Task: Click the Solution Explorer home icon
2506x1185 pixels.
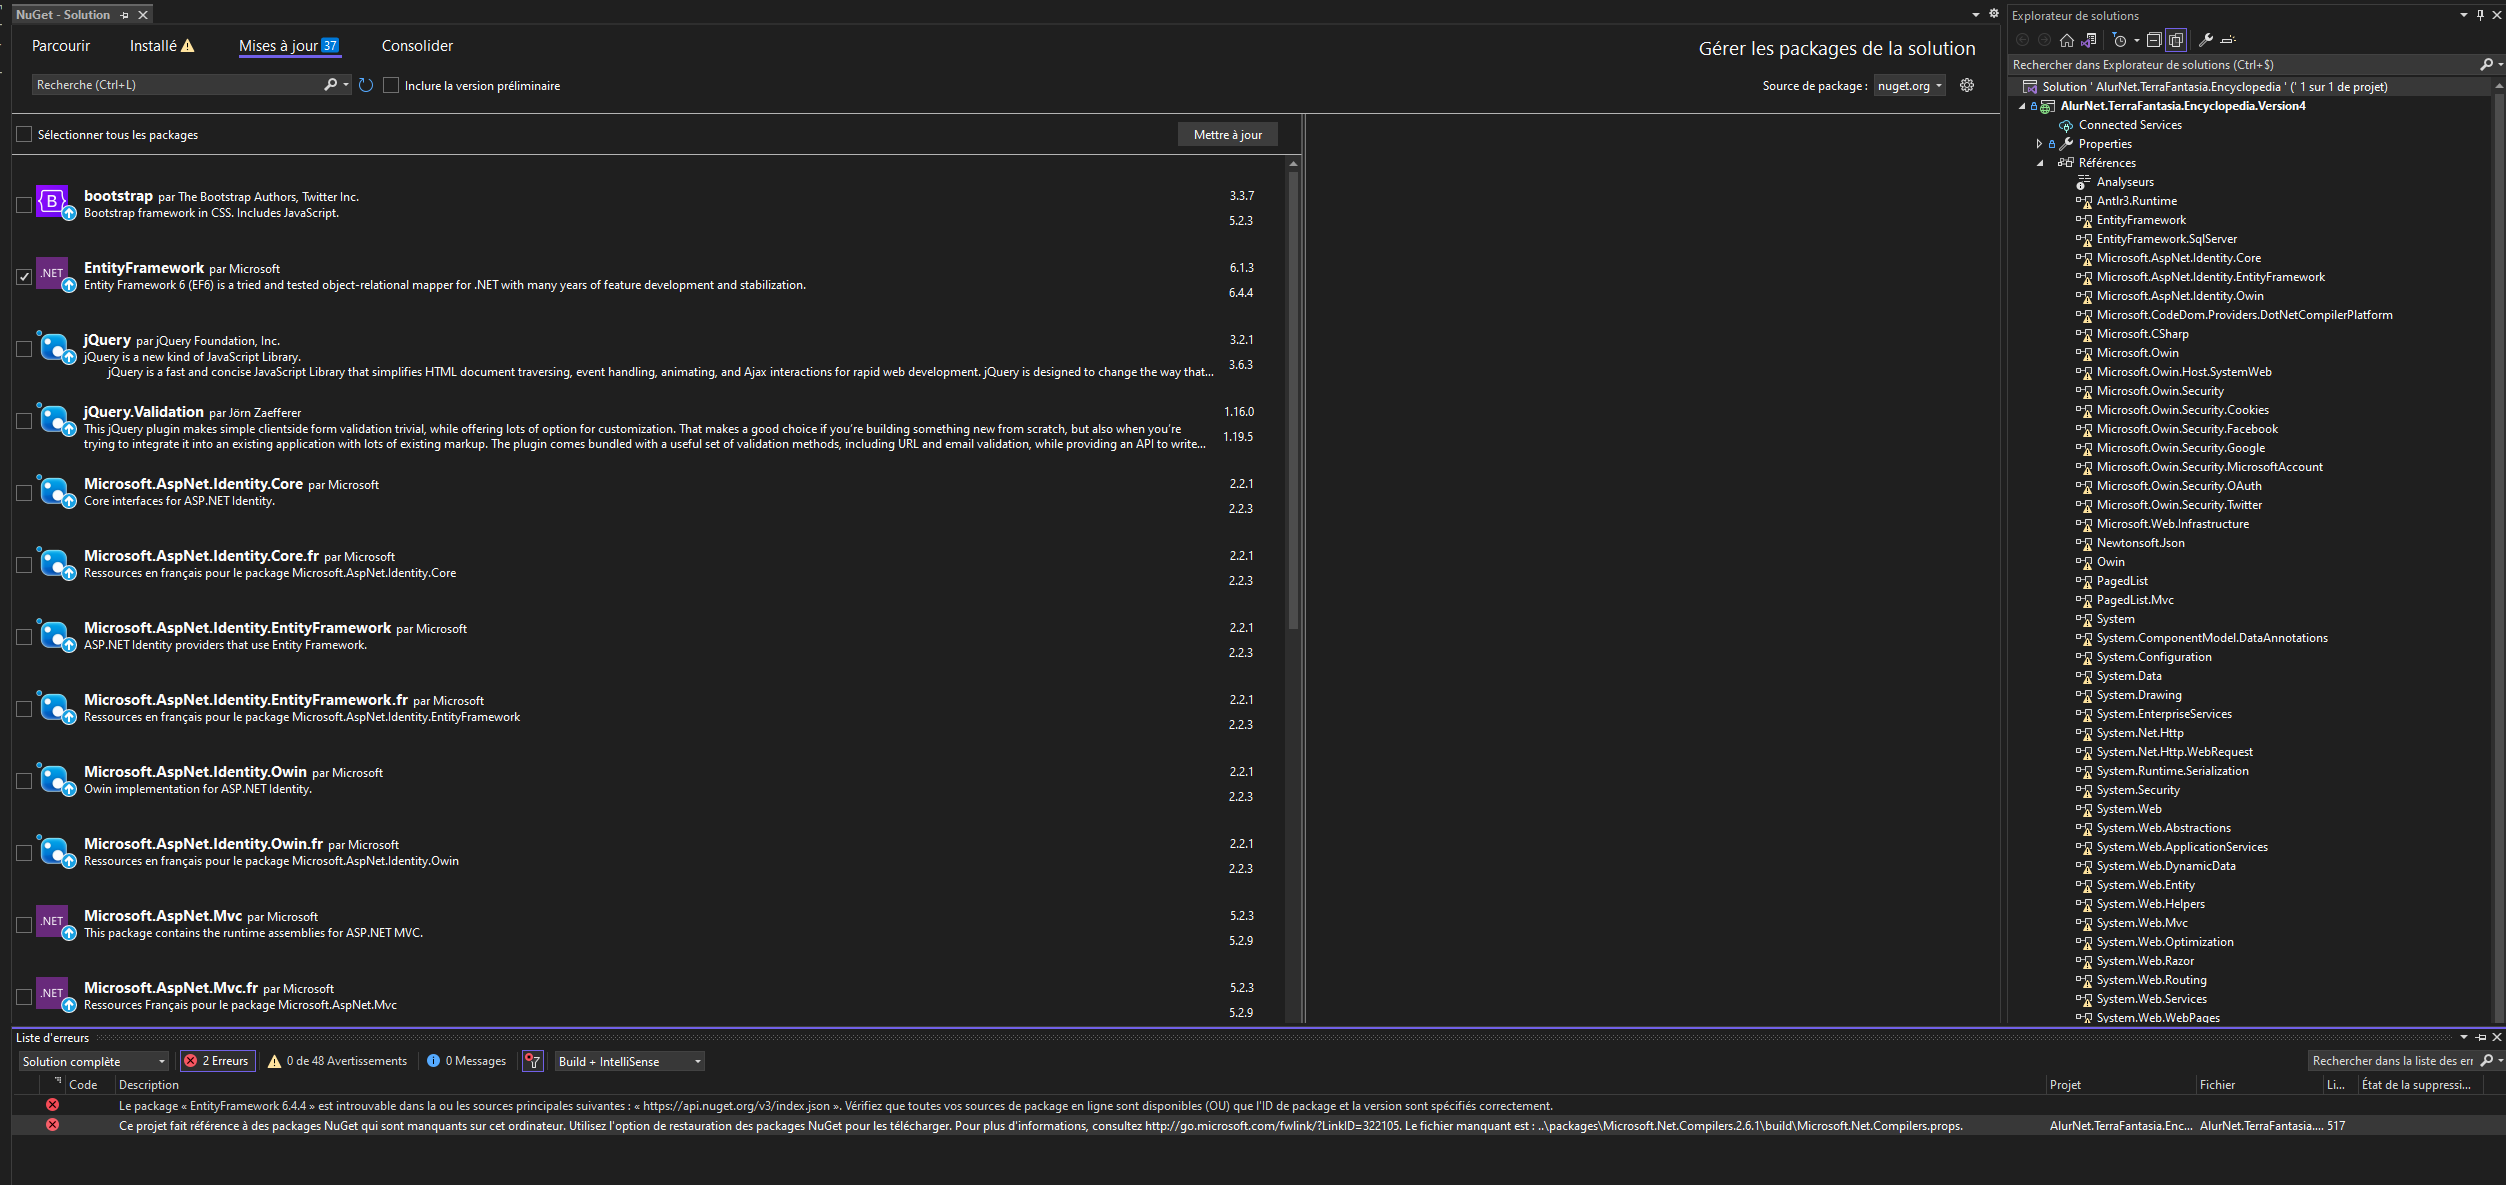Action: coord(2066,40)
